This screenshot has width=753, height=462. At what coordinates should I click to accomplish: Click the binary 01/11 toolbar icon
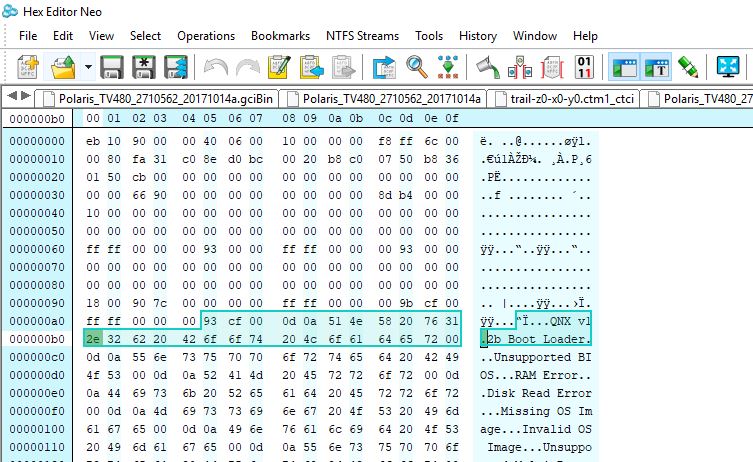pyautogui.click(x=585, y=68)
